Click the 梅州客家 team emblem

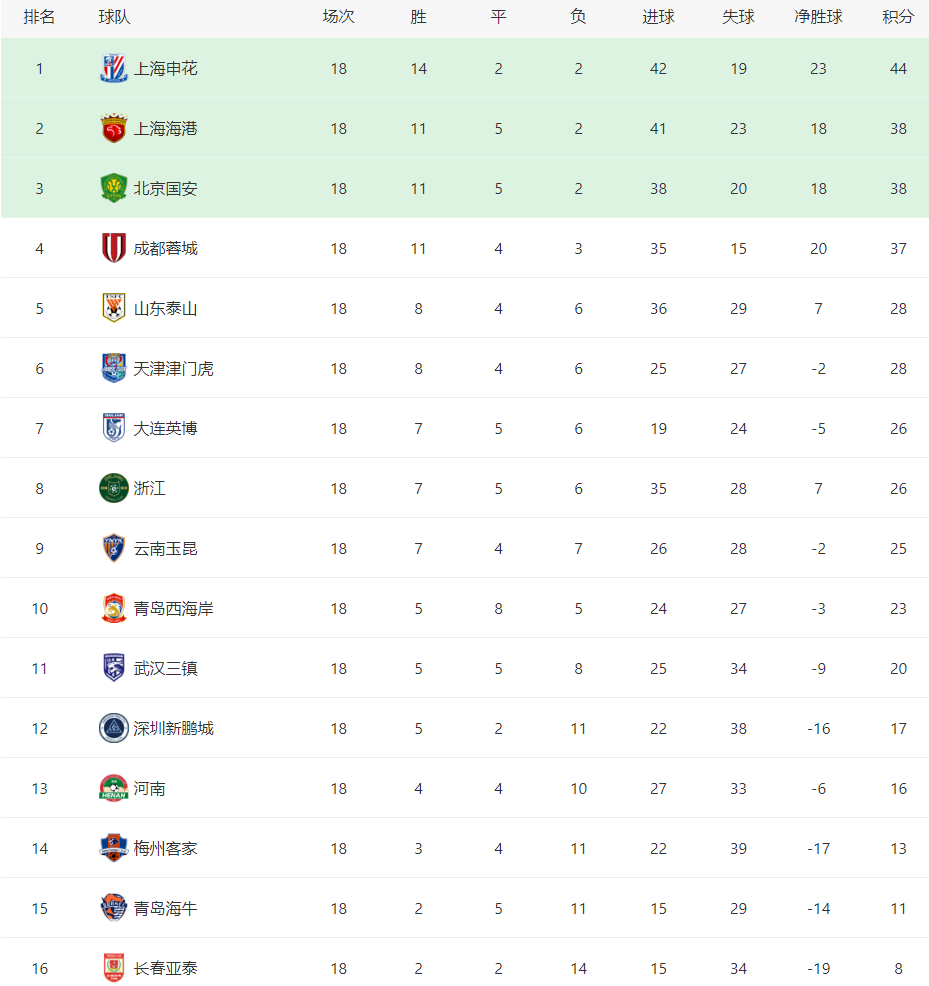(x=114, y=848)
